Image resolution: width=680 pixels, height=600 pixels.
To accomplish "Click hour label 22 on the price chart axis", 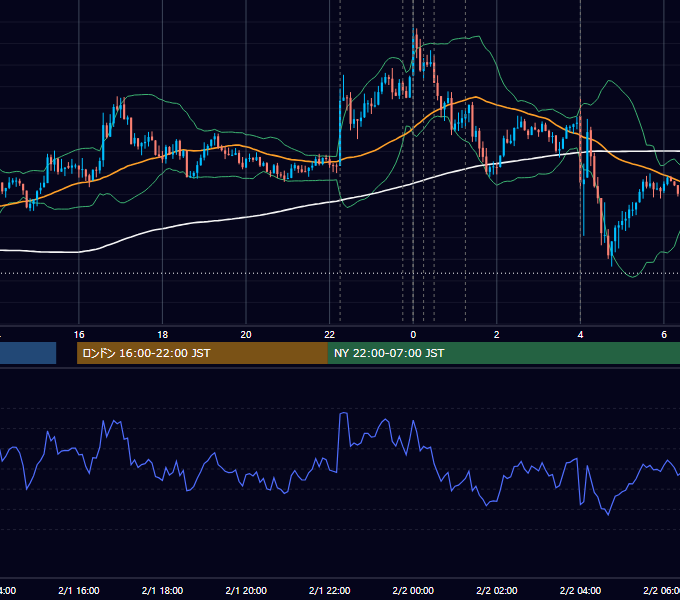I will (x=330, y=335).
